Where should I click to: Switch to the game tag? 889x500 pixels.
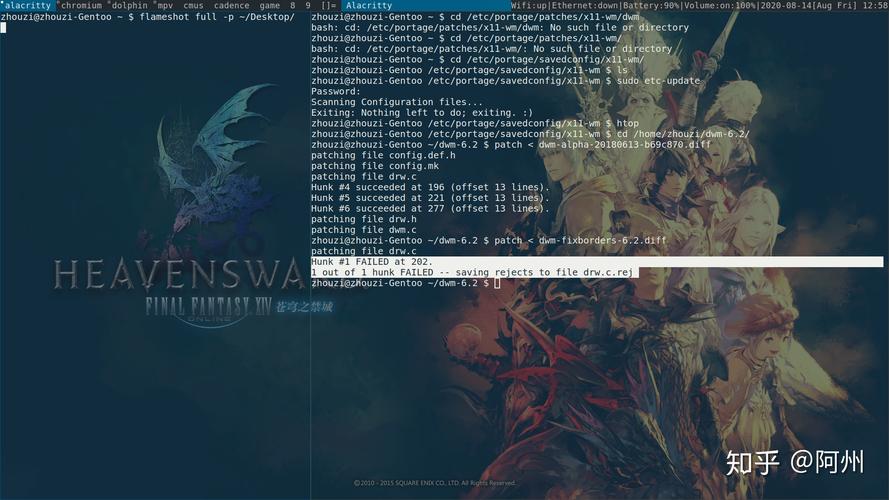pyautogui.click(x=270, y=5)
